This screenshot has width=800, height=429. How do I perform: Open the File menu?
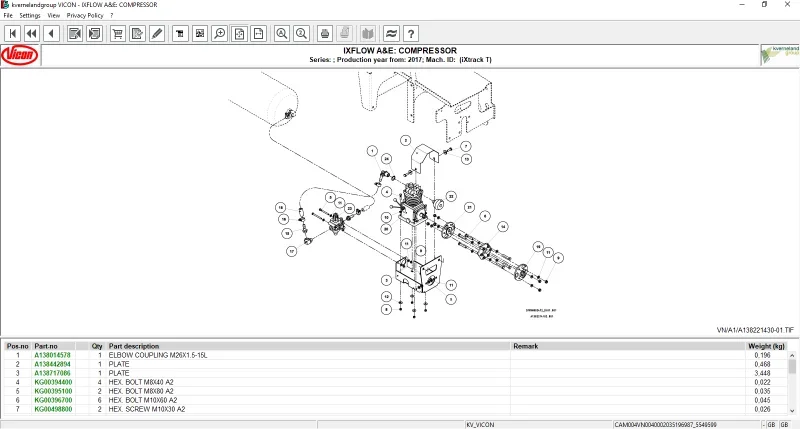(x=8, y=15)
